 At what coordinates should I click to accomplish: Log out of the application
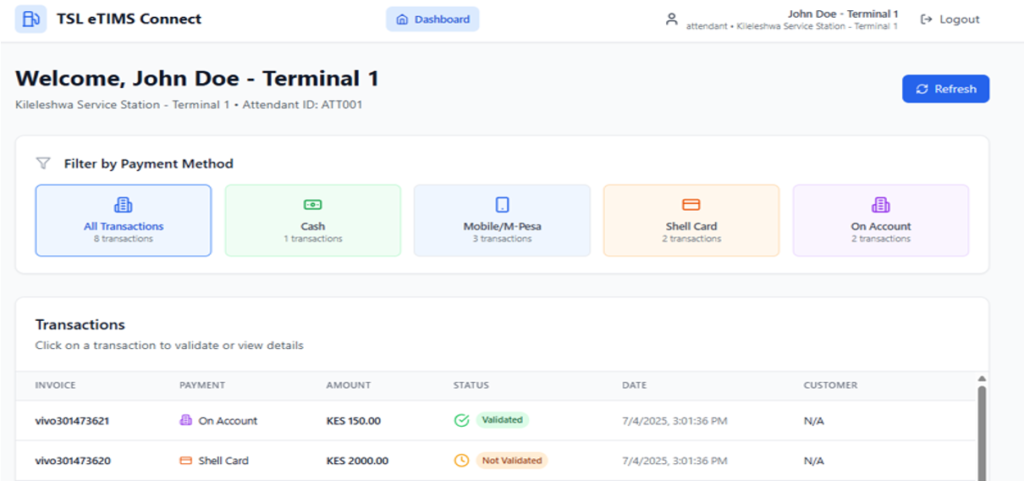(950, 20)
